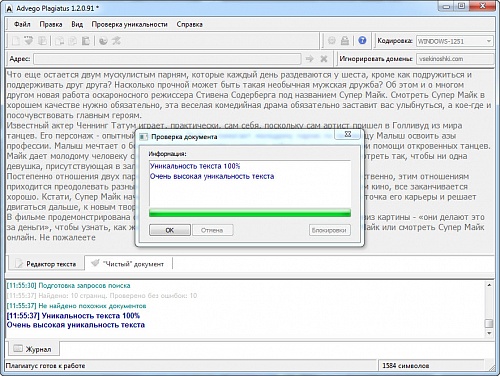Click the log panel scrollbar thumb
Image resolution: width=500 pixels, height=376 pixels.
coord(489,323)
